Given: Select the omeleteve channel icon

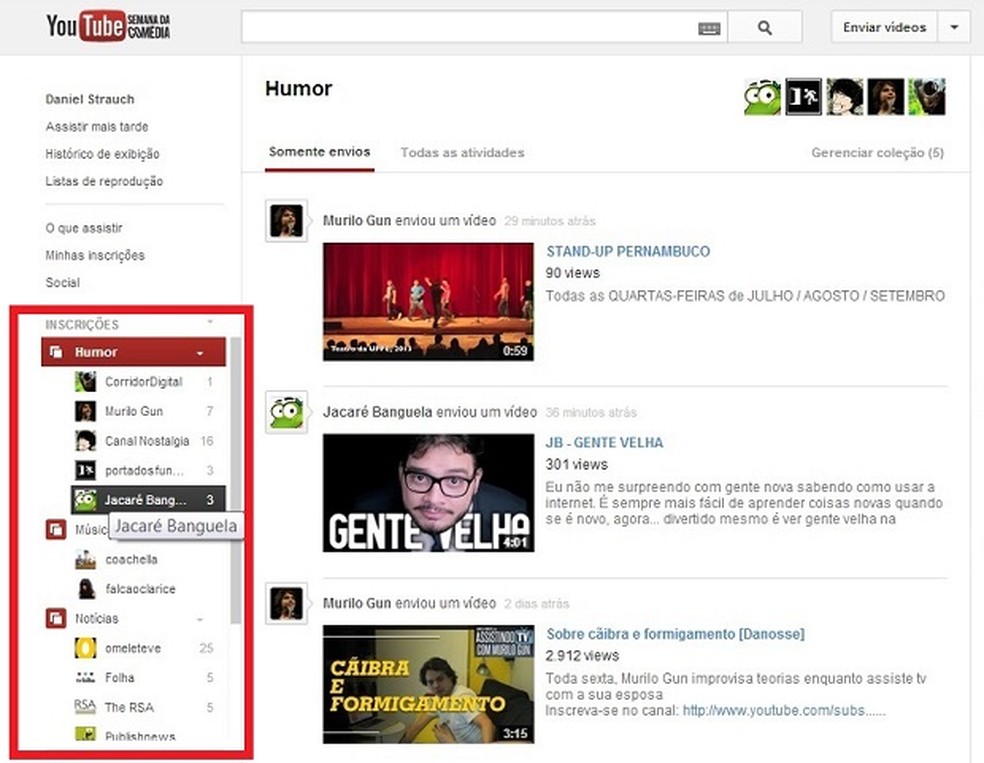Looking at the screenshot, I should pyautogui.click(x=84, y=648).
